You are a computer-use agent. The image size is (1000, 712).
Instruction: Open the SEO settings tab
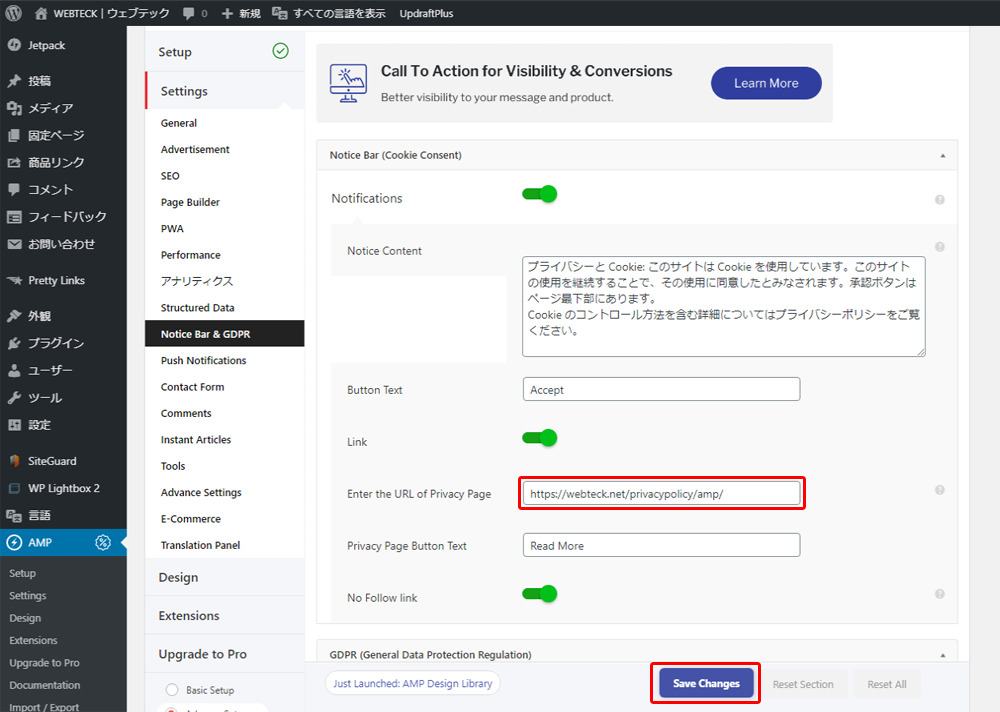coord(170,176)
